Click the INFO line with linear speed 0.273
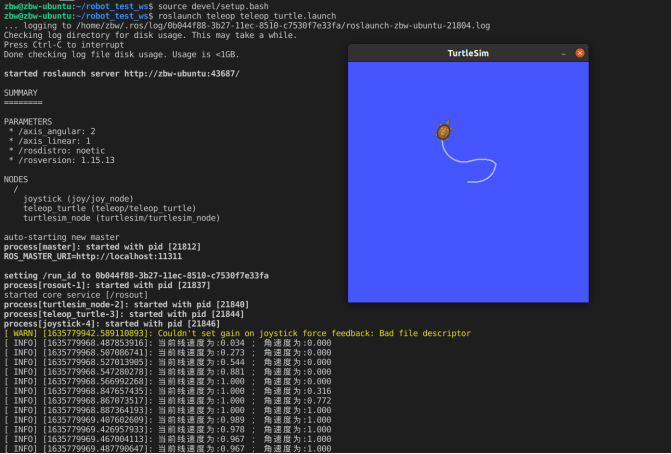Viewport: 671px width, 454px height. point(167,353)
